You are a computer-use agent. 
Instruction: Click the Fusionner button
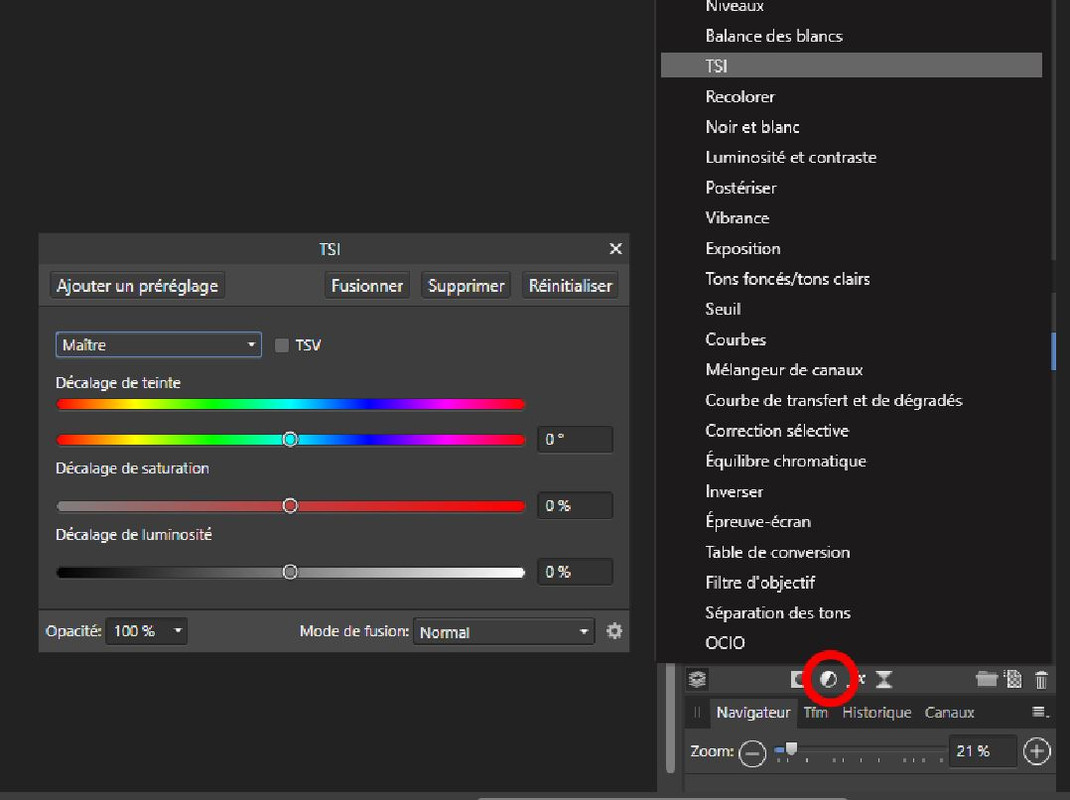(367, 285)
